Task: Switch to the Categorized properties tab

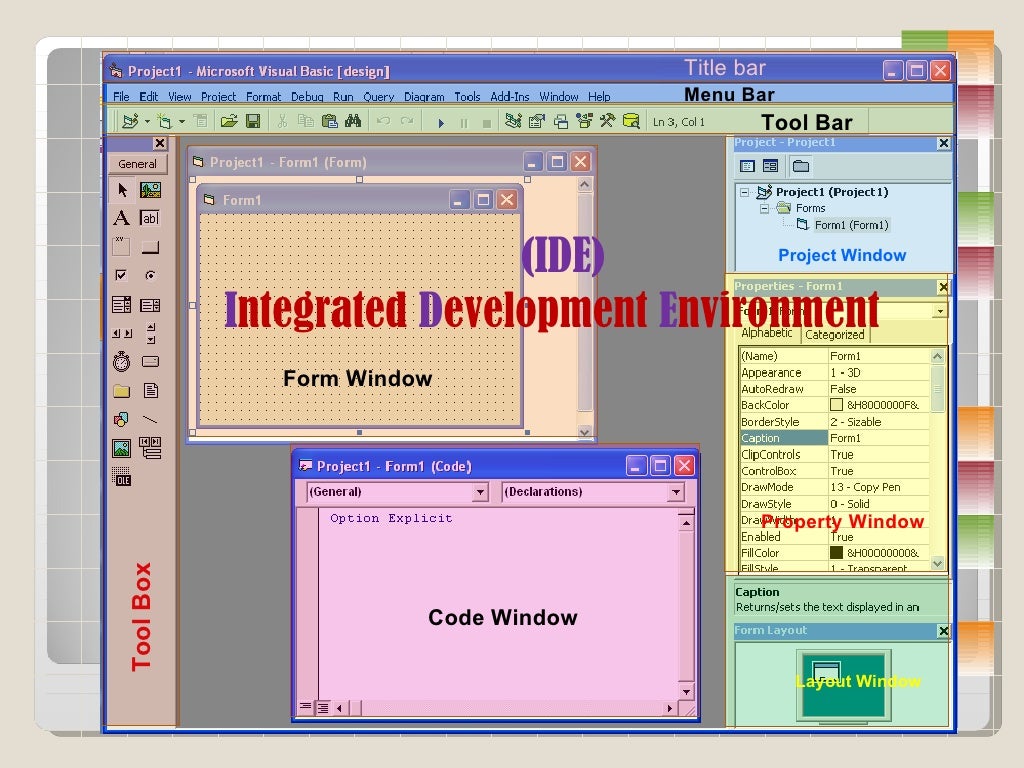Action: pos(835,334)
